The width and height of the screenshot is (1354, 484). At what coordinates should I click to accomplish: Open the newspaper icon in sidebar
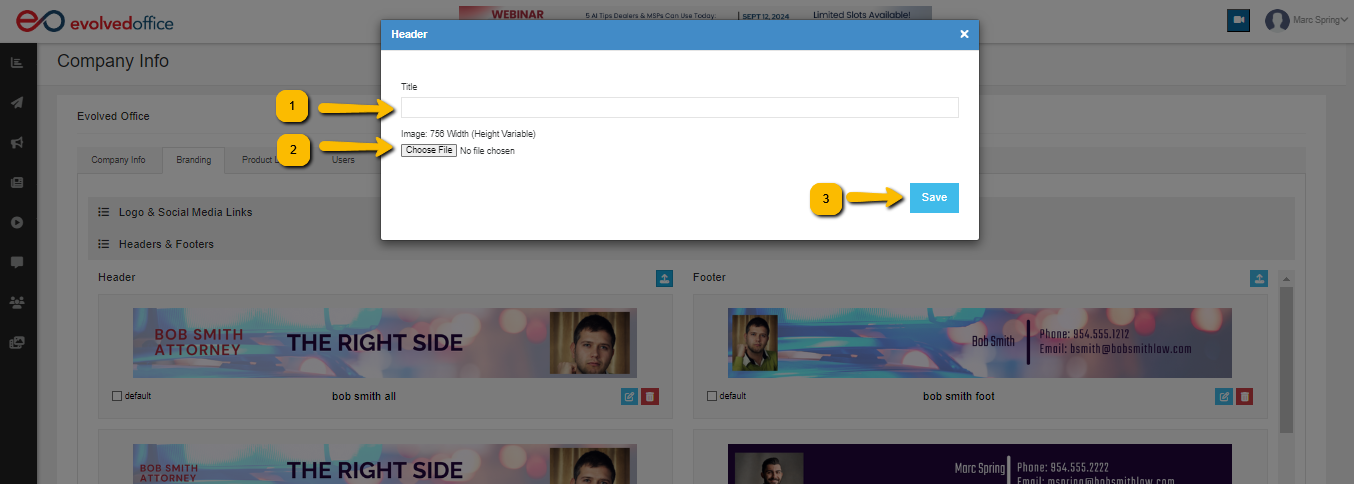point(17,183)
